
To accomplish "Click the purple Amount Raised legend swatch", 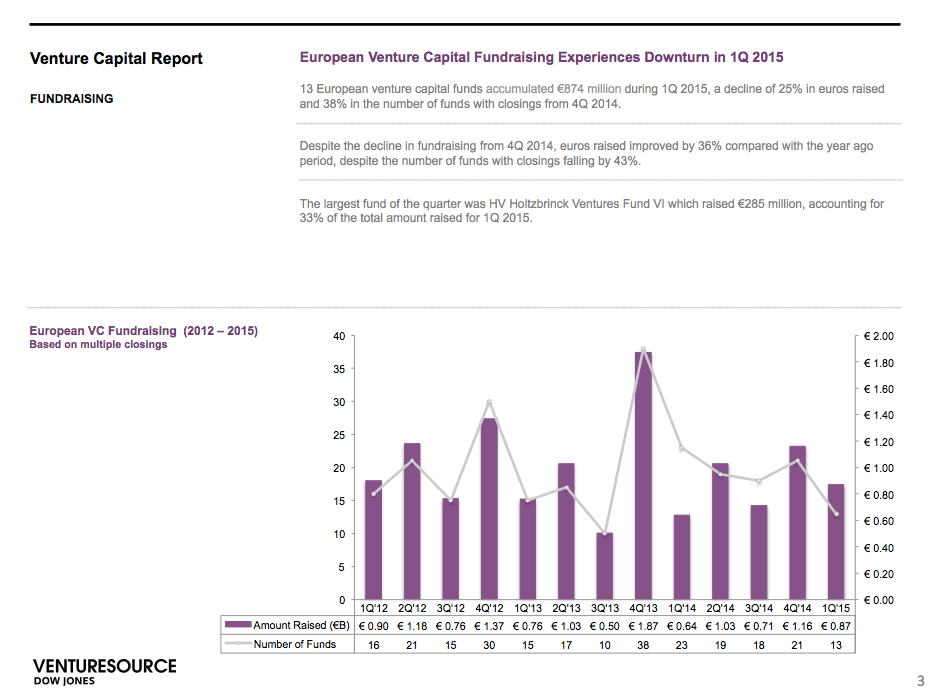I will 238,625.
